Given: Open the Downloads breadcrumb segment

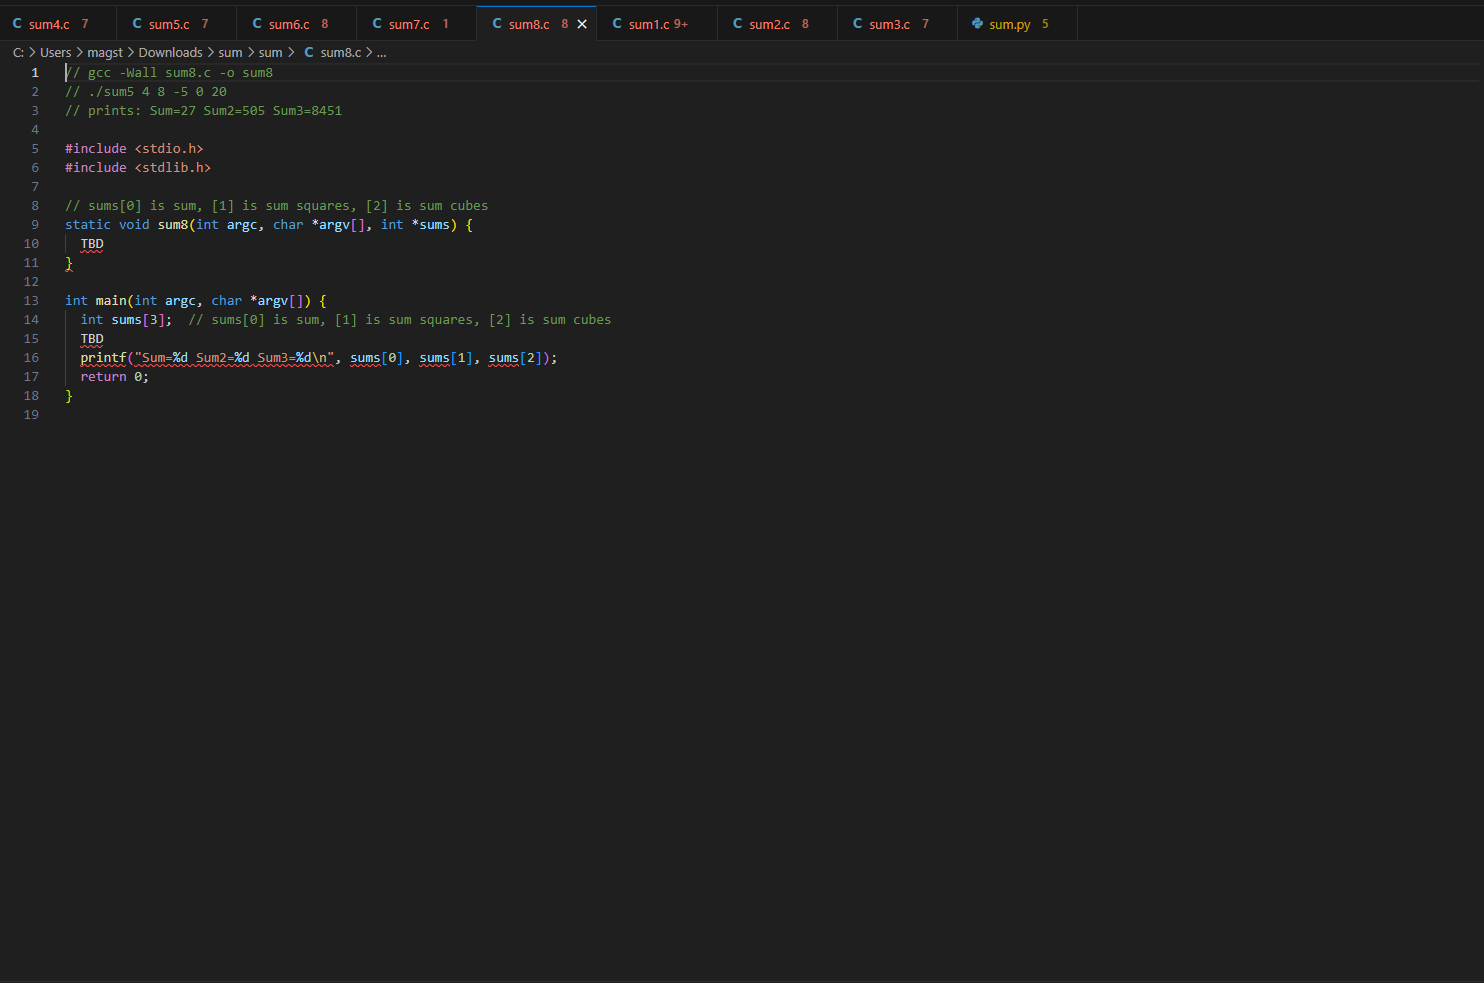Looking at the screenshot, I should point(170,53).
